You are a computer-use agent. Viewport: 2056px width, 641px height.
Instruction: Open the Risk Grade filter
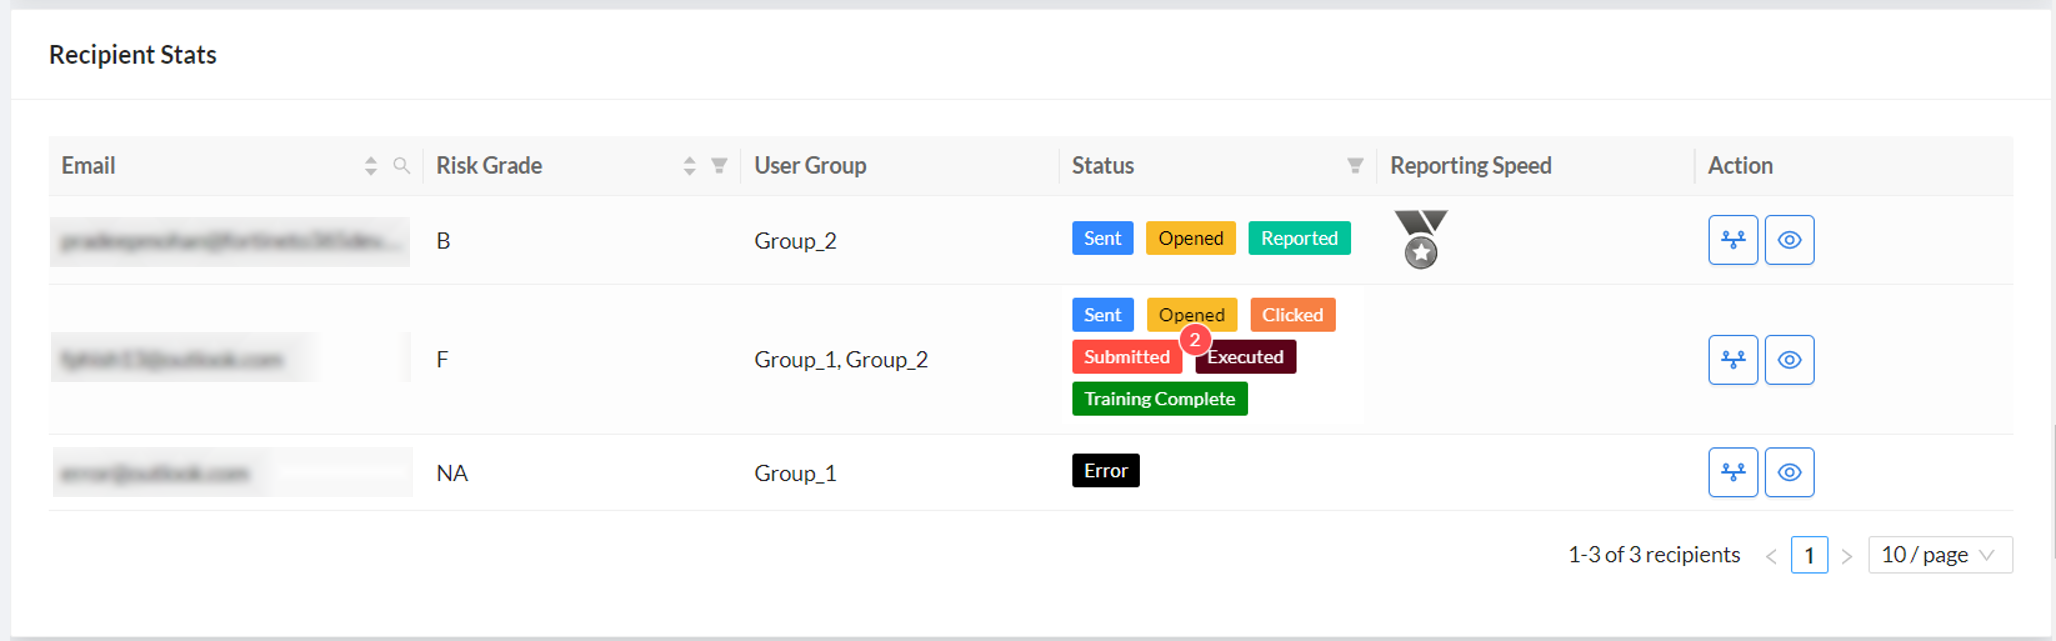pyautogui.click(x=719, y=166)
